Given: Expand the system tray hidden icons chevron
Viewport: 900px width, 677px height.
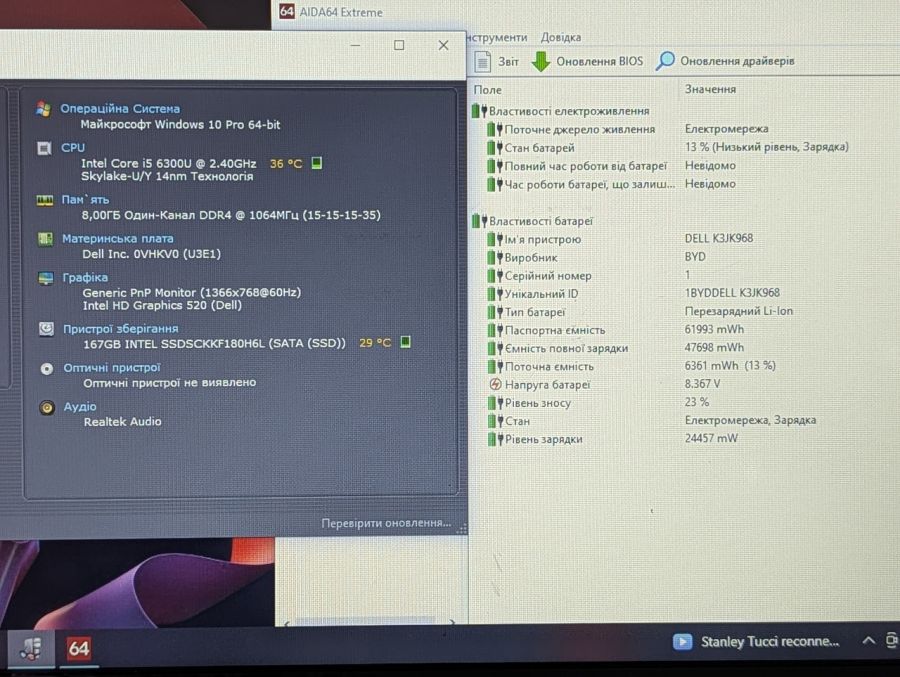Looking at the screenshot, I should [x=868, y=640].
